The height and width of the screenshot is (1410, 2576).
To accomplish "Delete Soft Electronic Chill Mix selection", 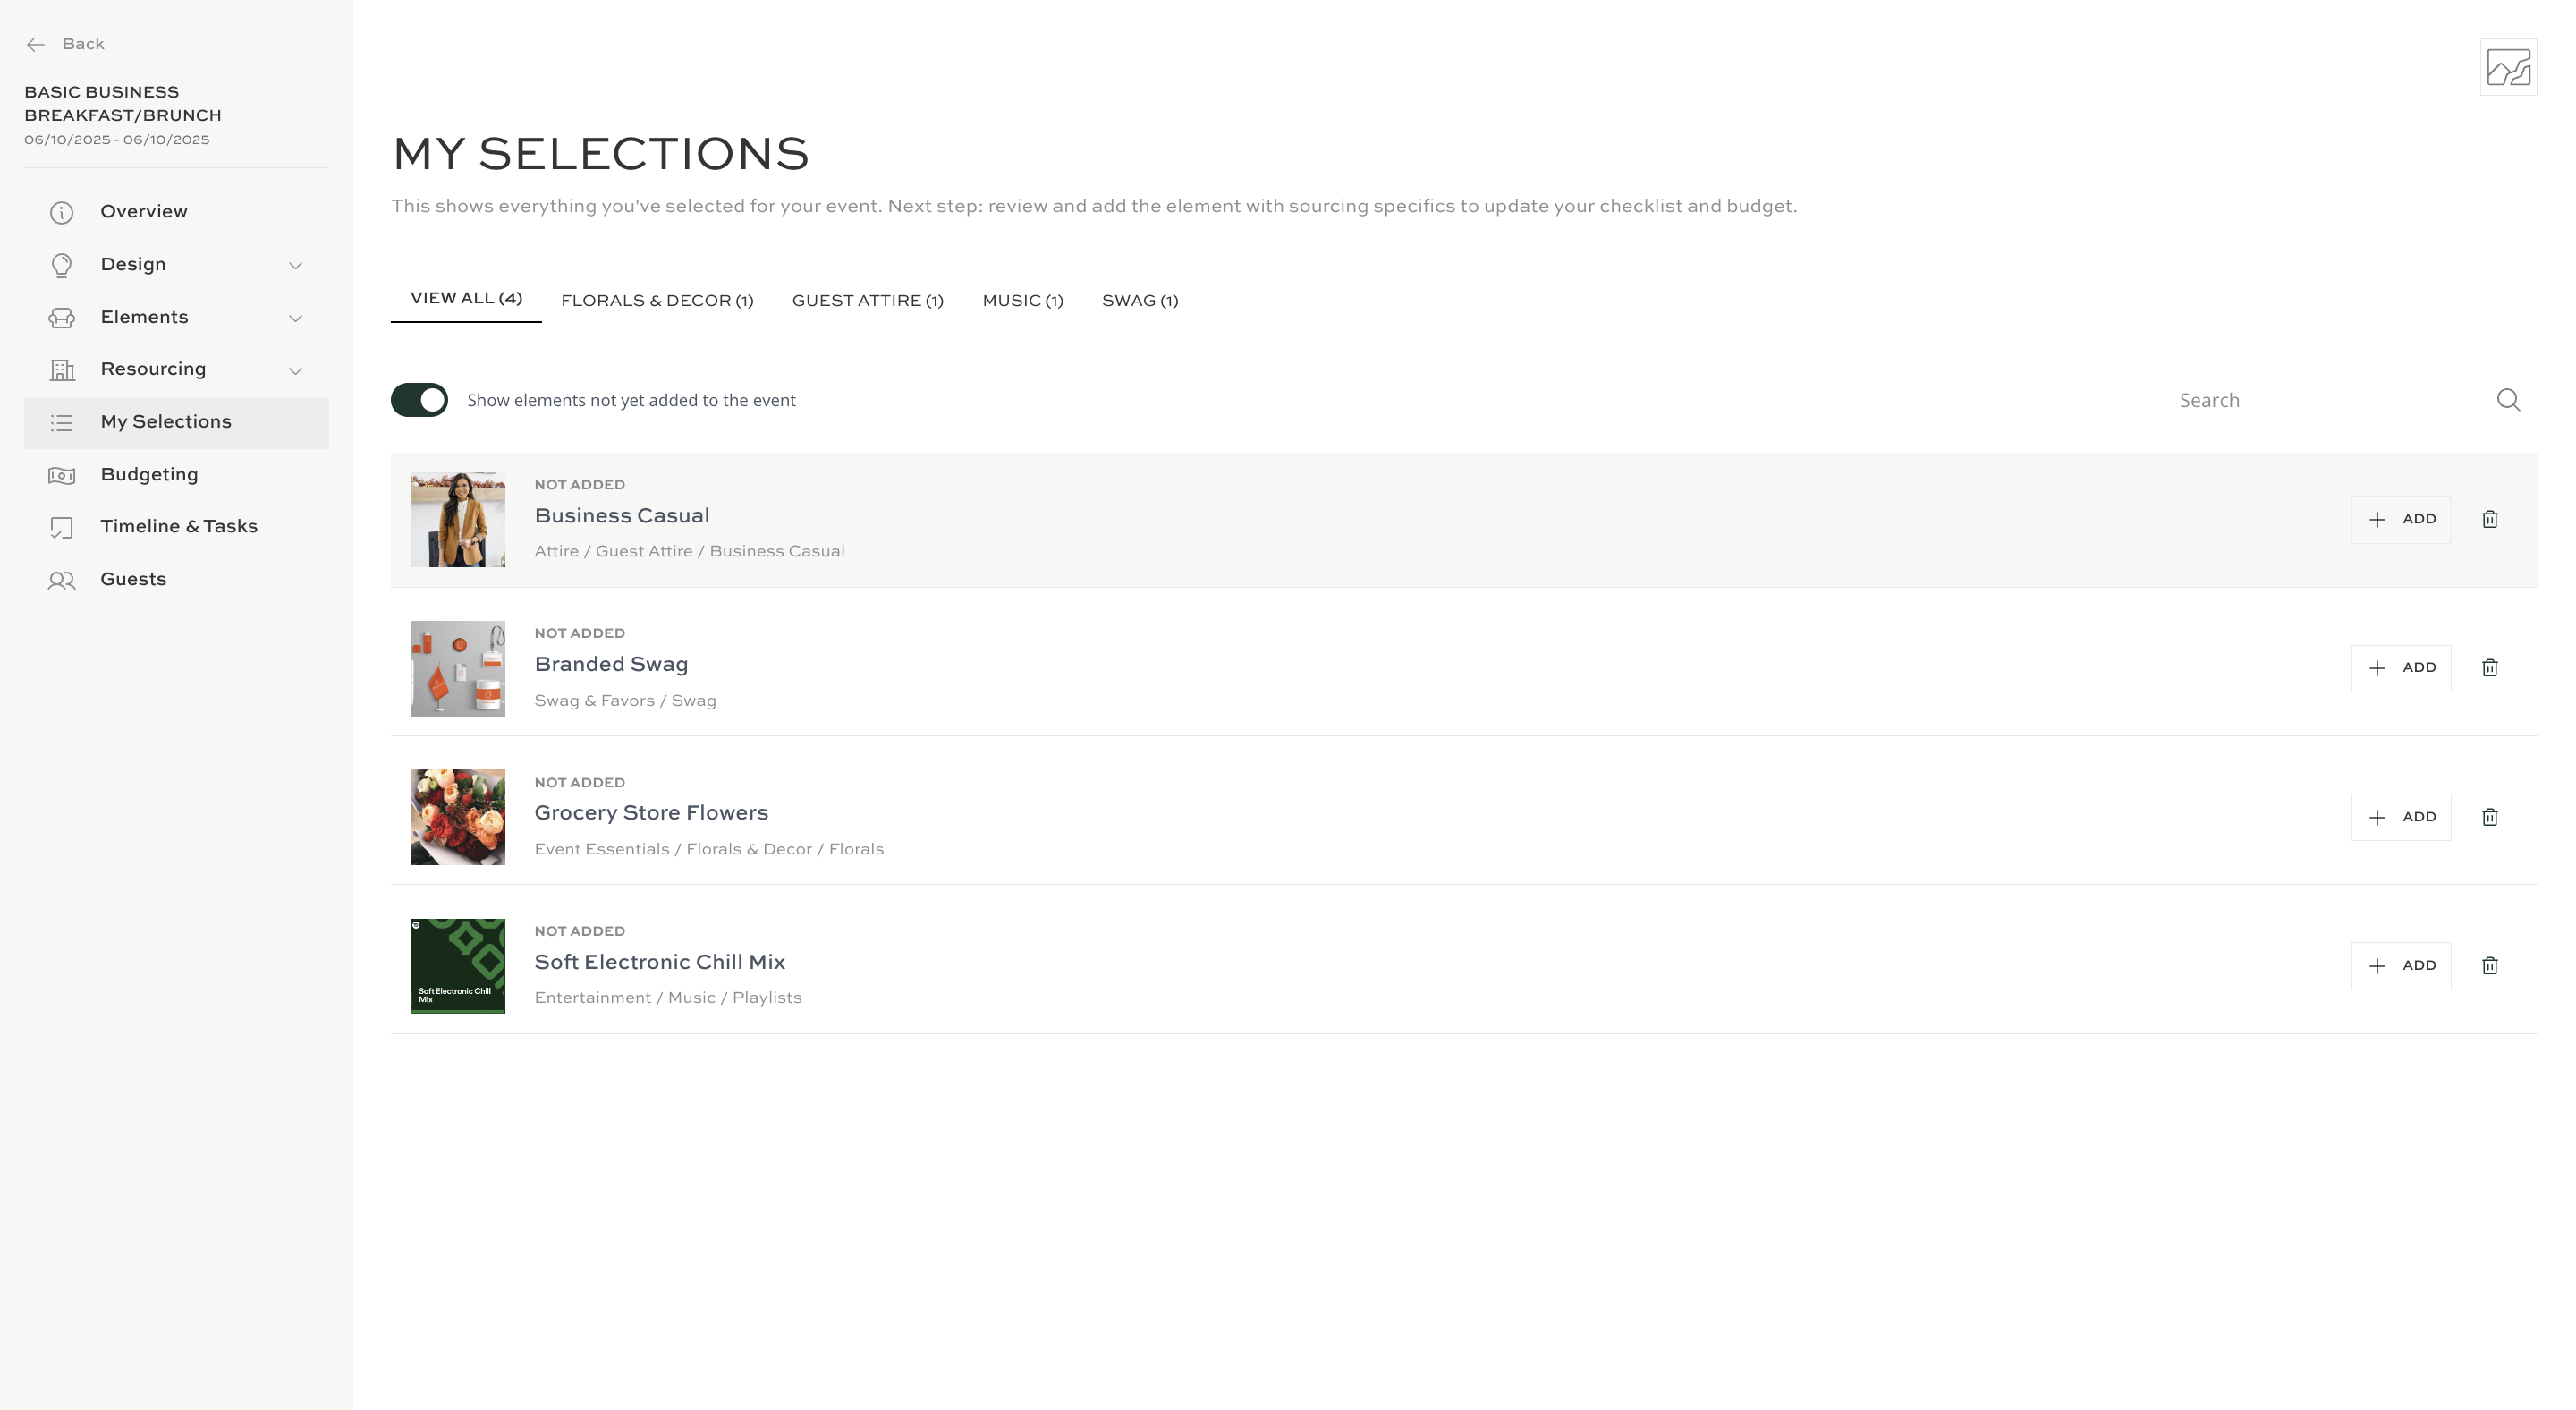I will click(x=2490, y=966).
